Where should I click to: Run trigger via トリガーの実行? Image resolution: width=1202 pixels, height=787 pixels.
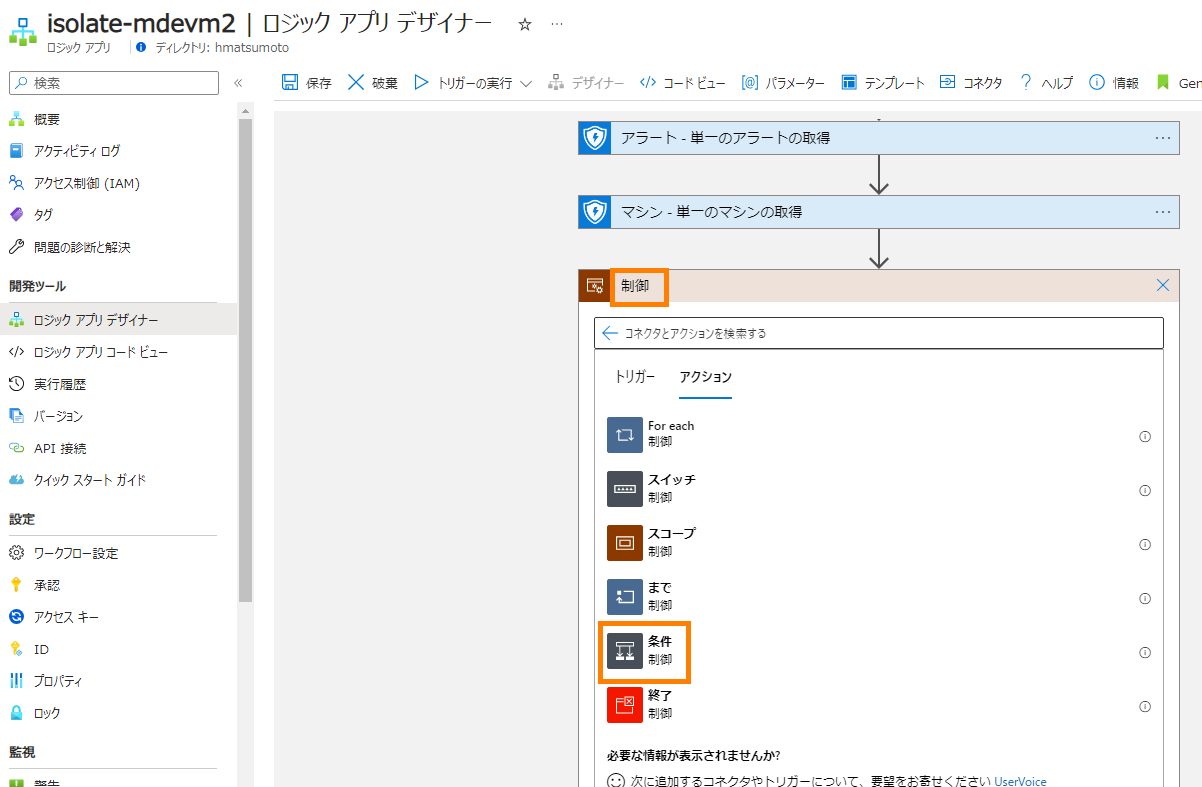click(463, 83)
